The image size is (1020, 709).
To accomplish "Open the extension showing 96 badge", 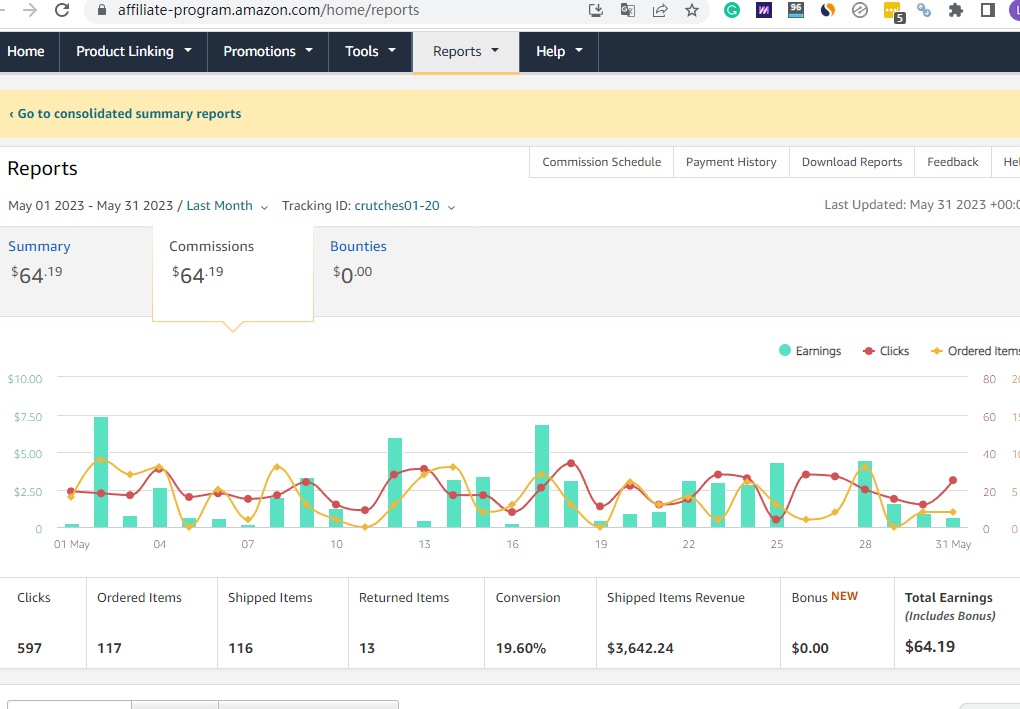I will (x=796, y=10).
